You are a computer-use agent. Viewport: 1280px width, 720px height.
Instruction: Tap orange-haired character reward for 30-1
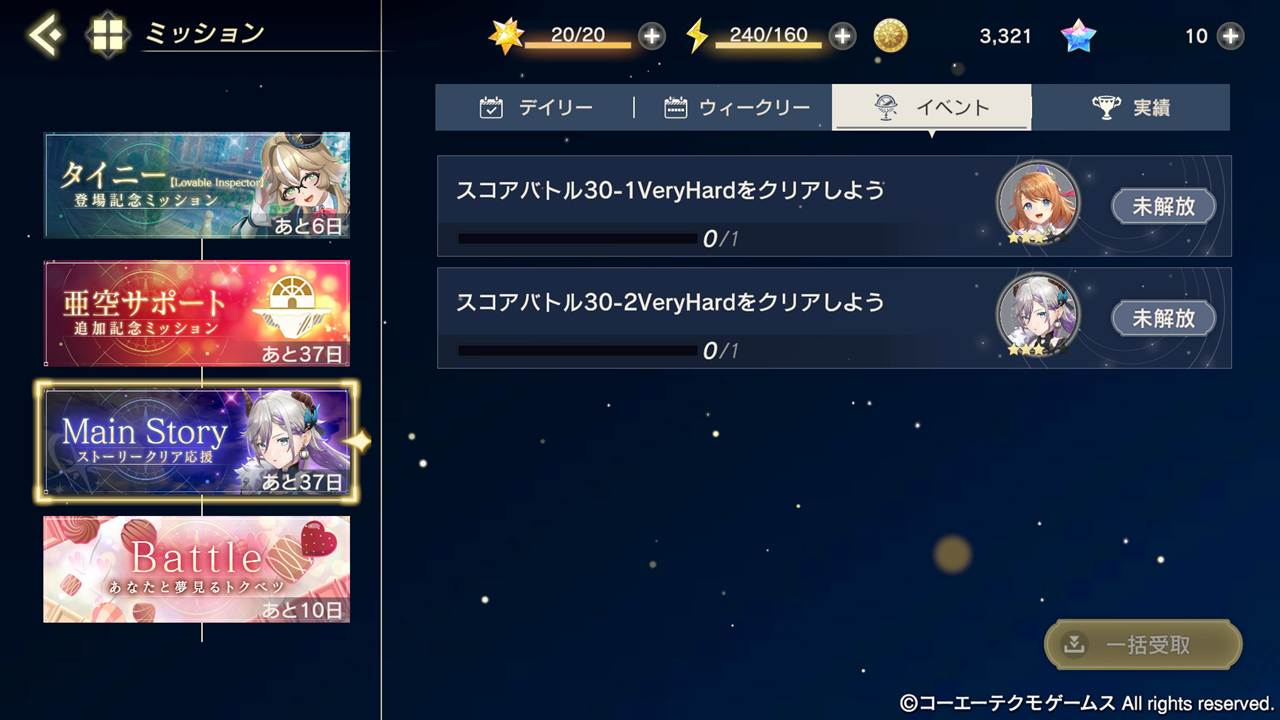tap(1038, 203)
